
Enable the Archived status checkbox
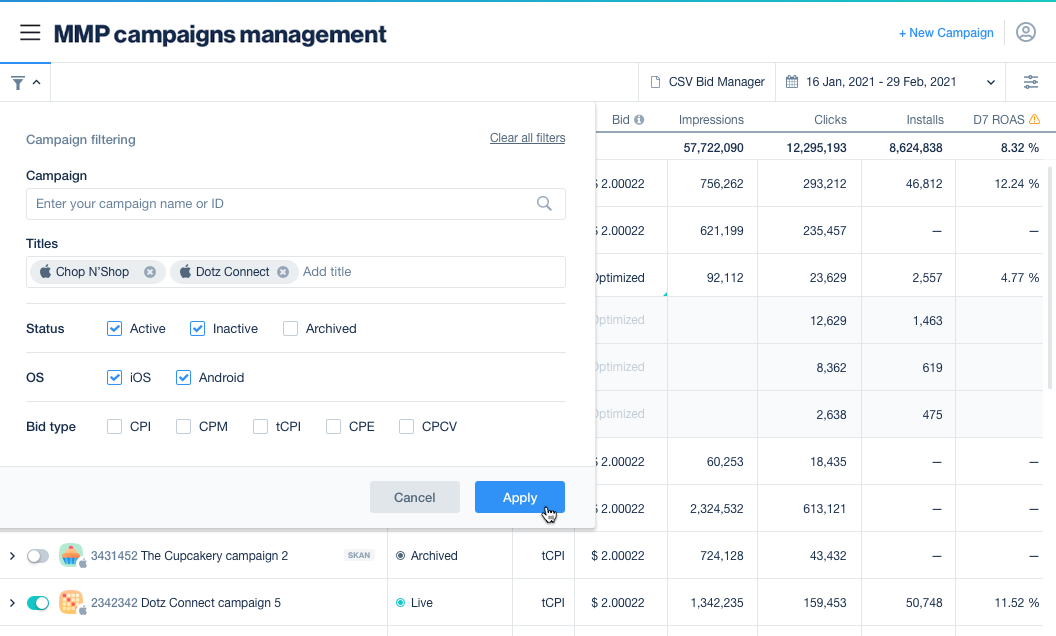point(290,329)
